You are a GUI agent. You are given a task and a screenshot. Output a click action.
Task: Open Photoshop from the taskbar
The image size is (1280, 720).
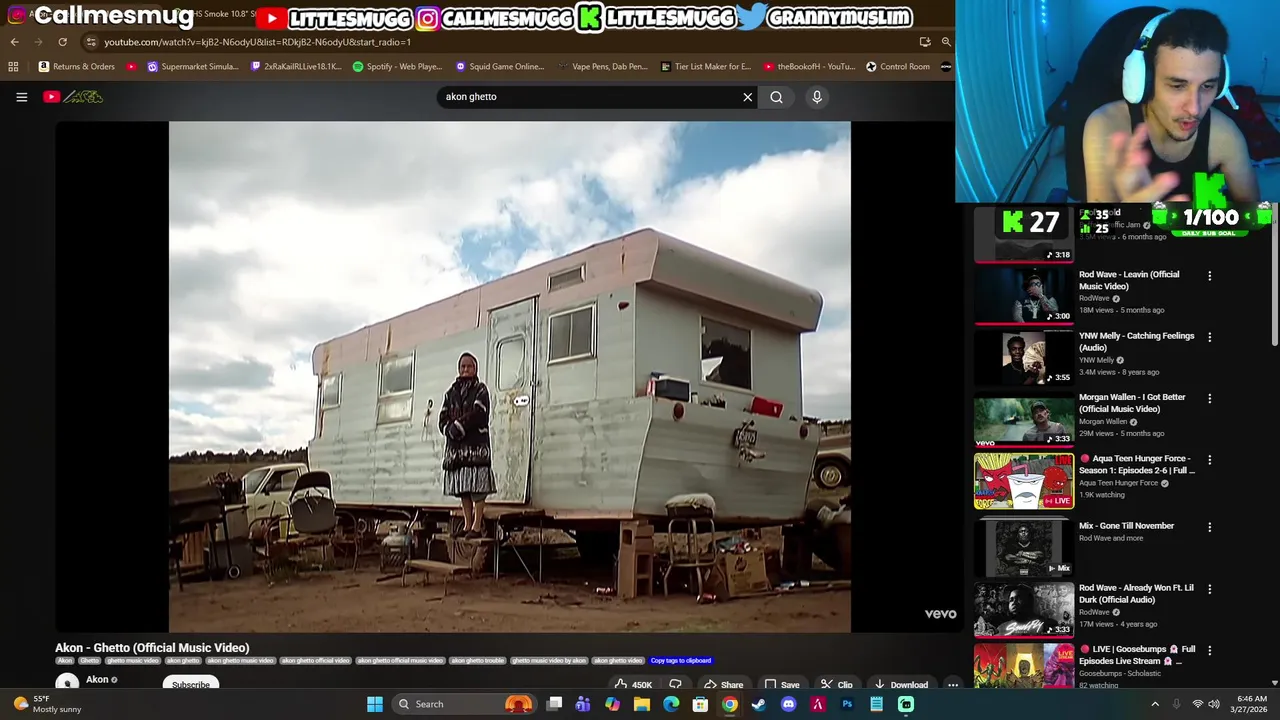[x=847, y=704]
